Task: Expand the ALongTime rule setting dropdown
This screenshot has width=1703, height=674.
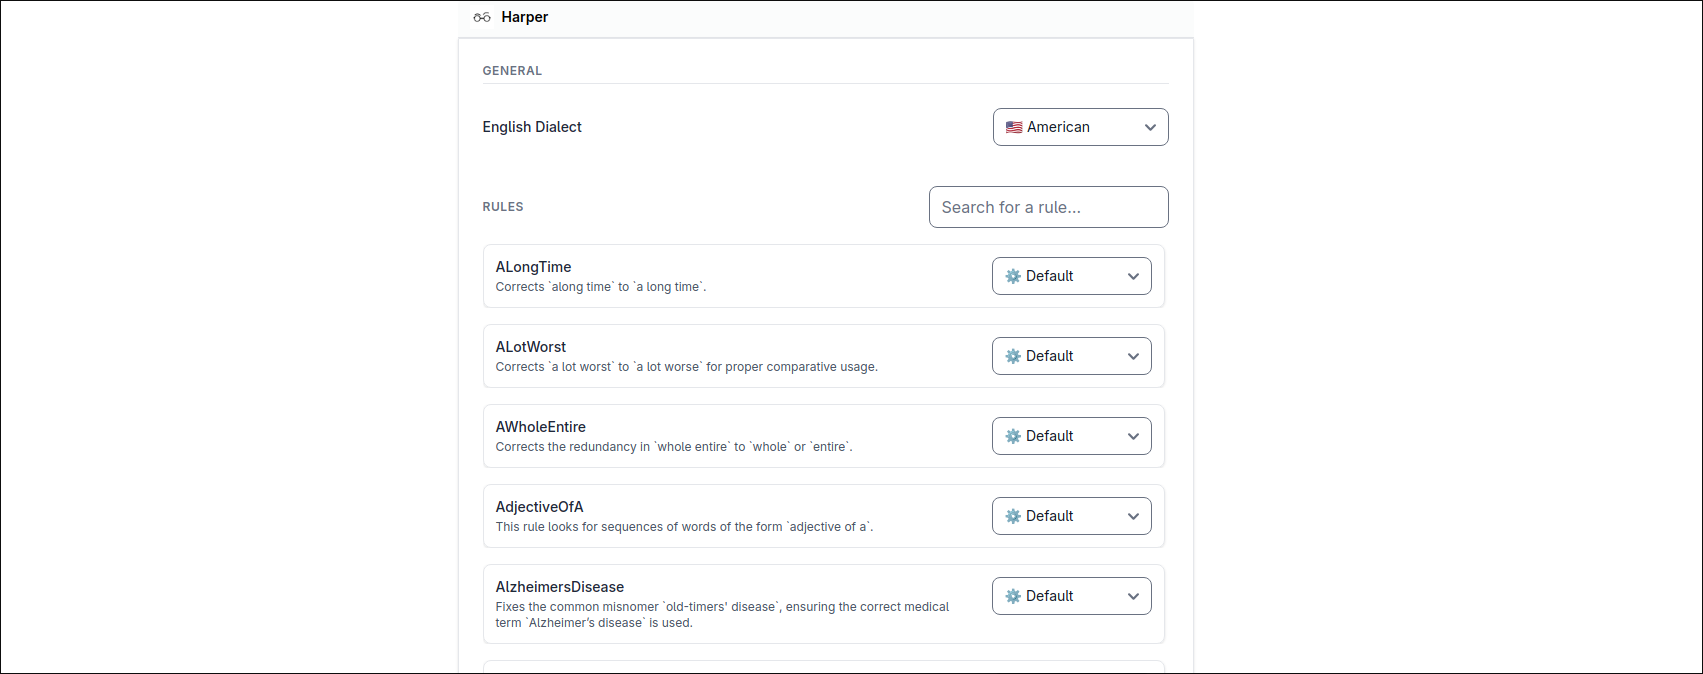Action: [x=1071, y=276]
